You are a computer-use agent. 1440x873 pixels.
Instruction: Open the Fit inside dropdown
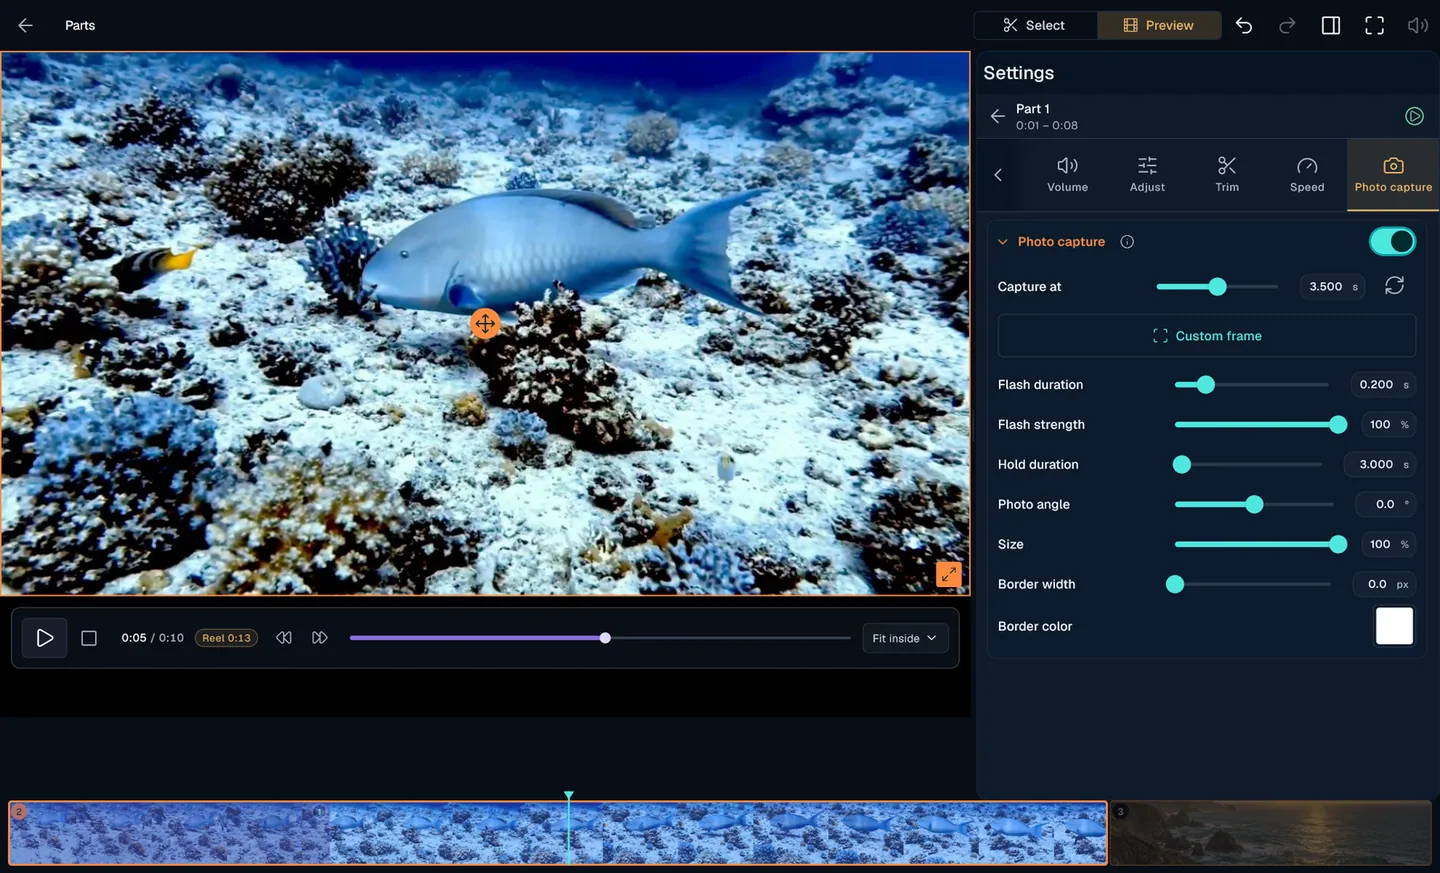click(x=905, y=638)
